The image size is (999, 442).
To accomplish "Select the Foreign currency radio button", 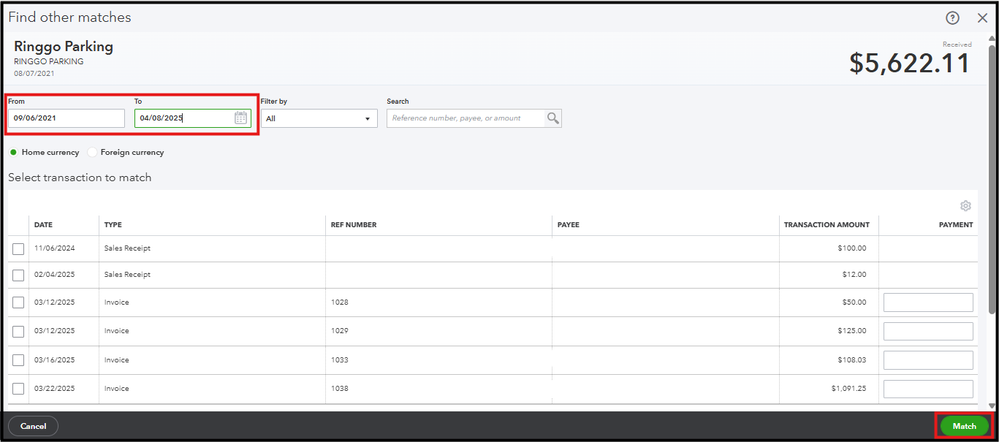I will click(x=92, y=153).
